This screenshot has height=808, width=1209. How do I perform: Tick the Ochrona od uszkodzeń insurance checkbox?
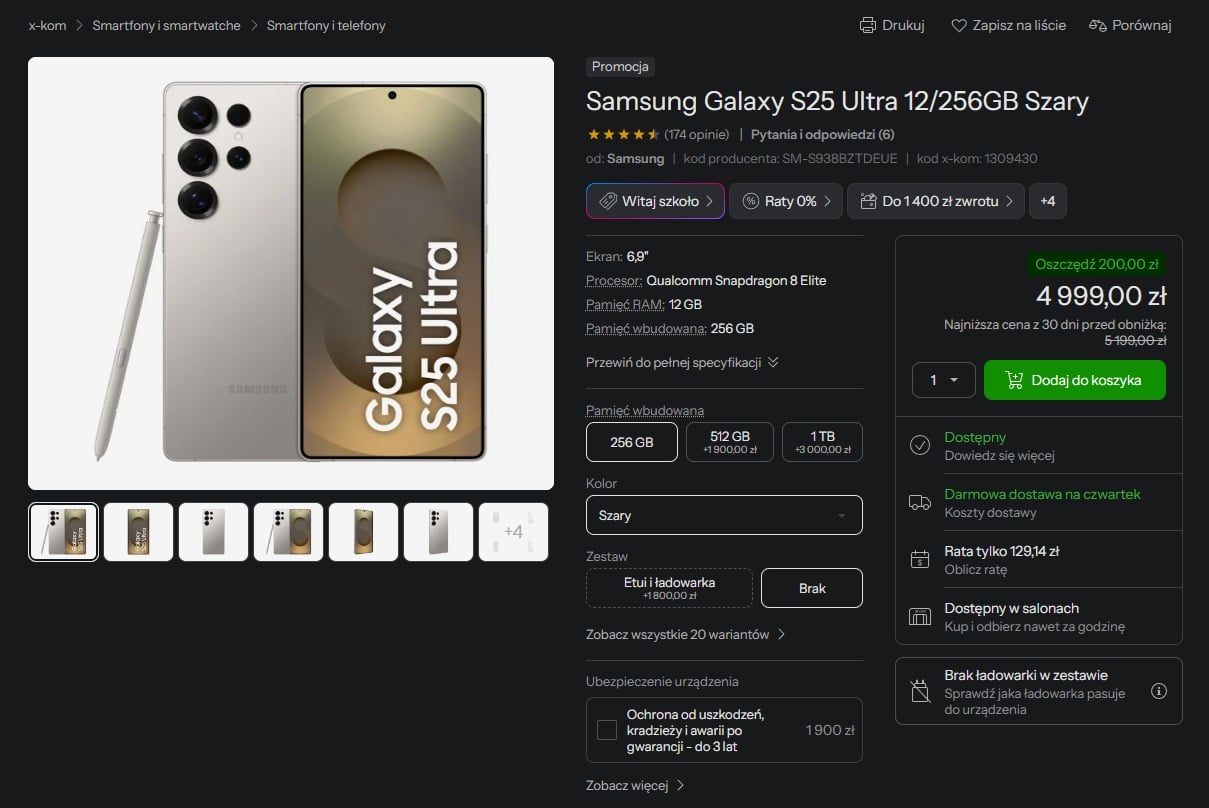607,730
